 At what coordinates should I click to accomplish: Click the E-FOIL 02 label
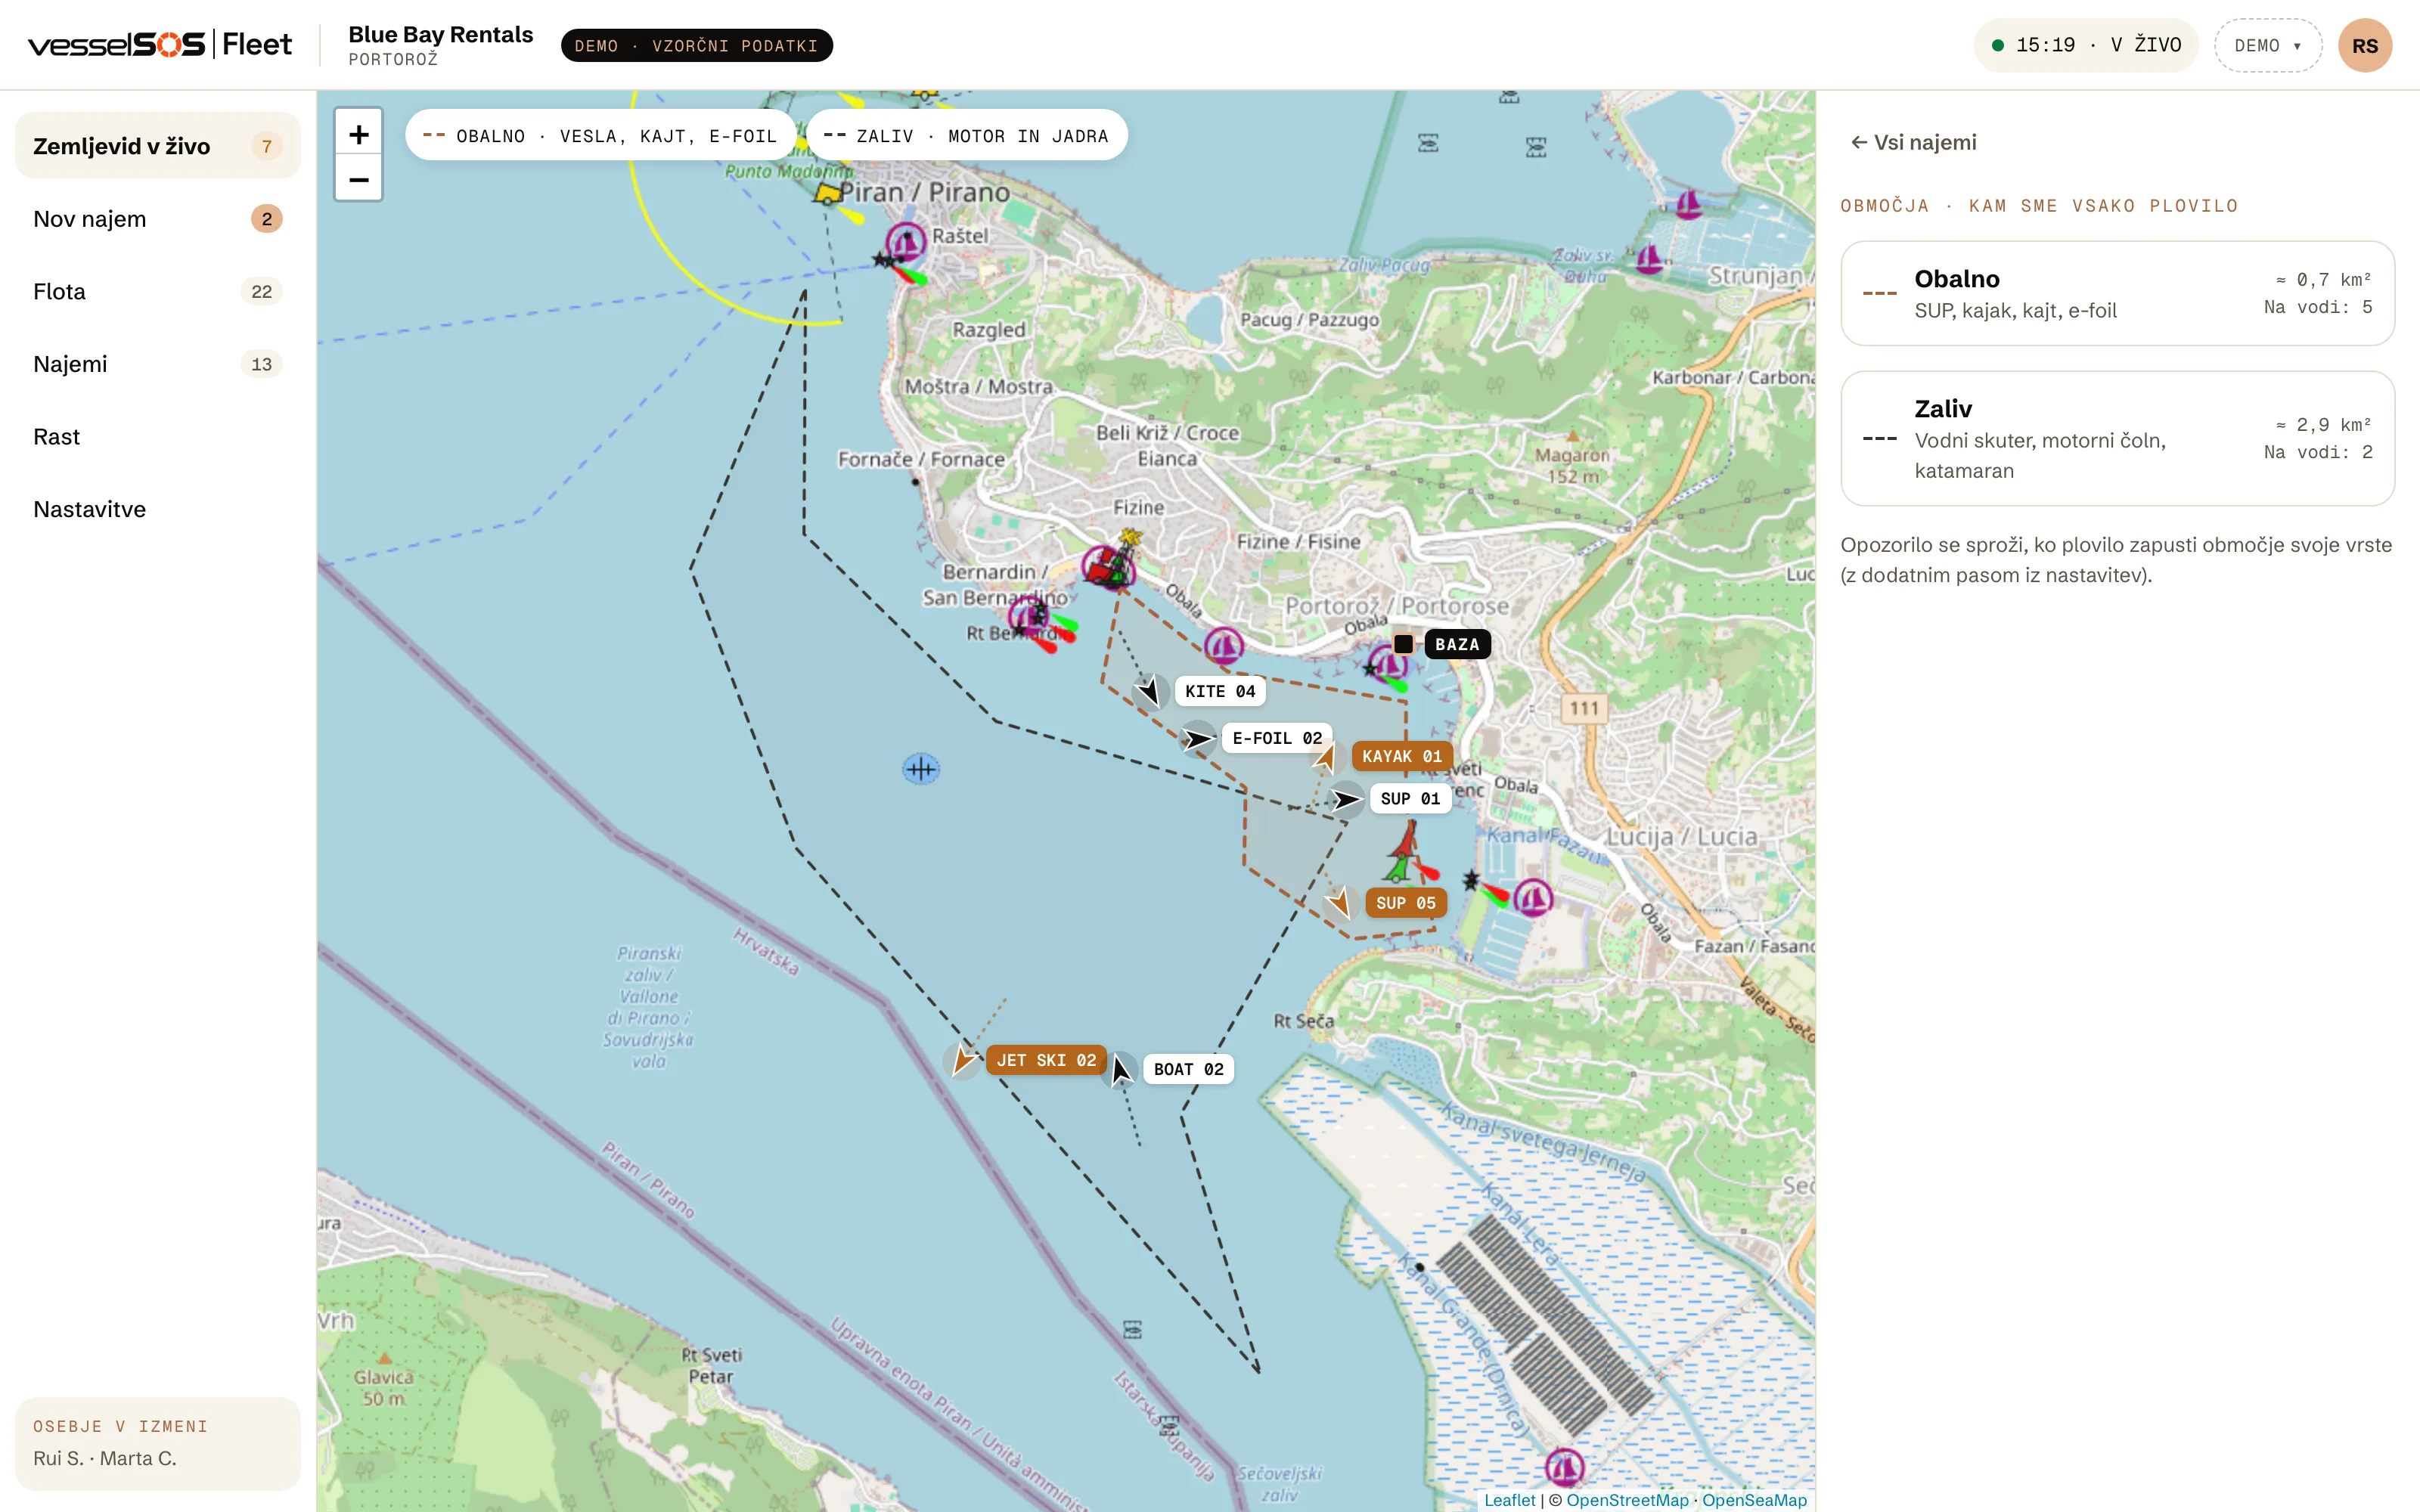pyautogui.click(x=1277, y=738)
